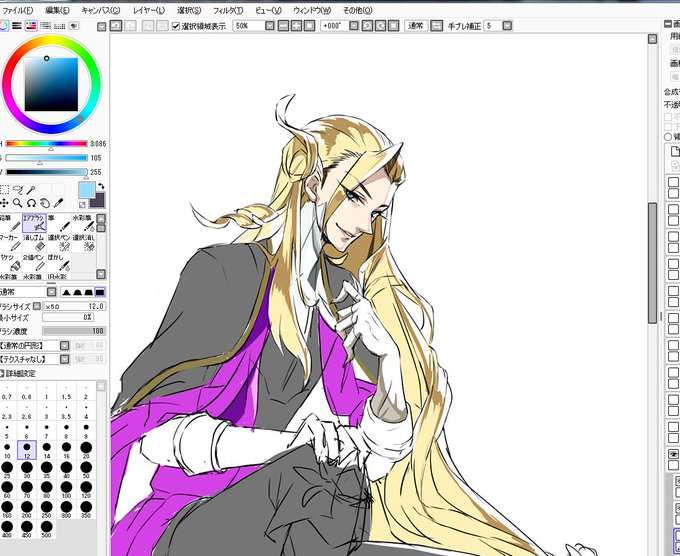Open the 50% zoom level dropdown
This screenshot has width=680, height=556.
[270, 26]
